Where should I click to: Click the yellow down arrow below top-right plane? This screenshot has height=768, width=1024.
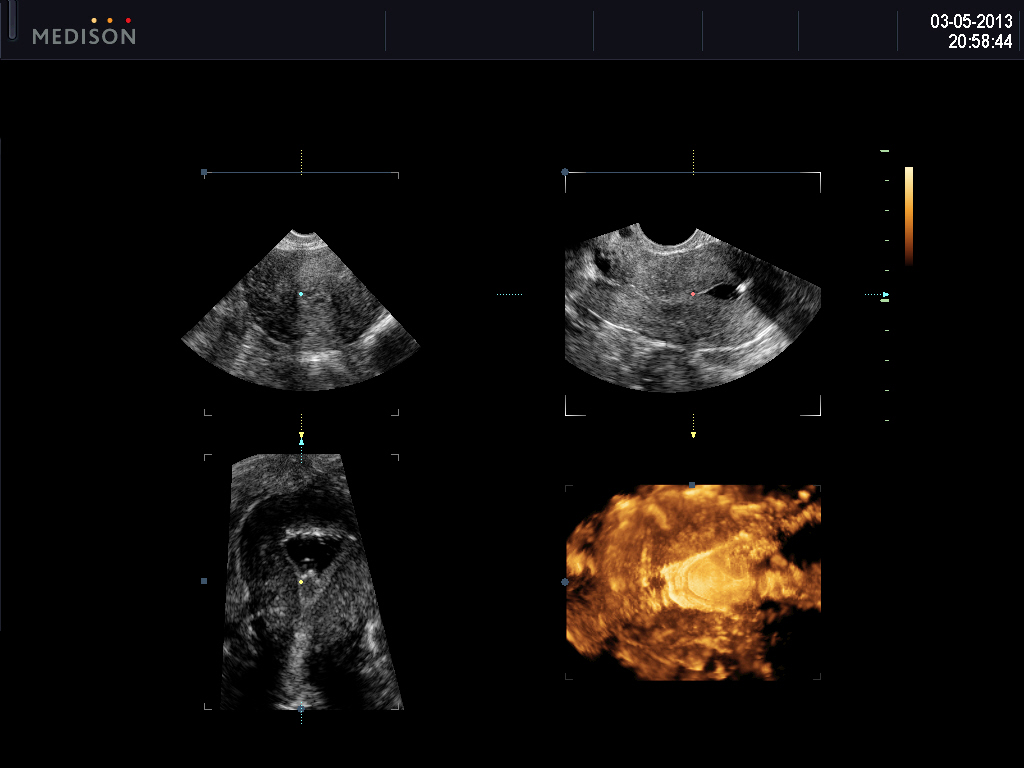click(693, 435)
